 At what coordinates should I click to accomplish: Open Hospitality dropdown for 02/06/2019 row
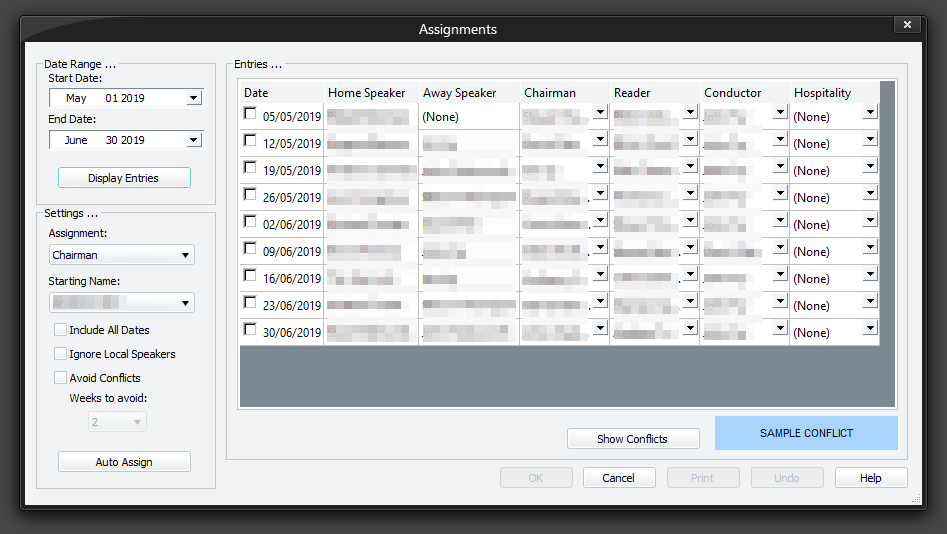pyautogui.click(x=870, y=220)
